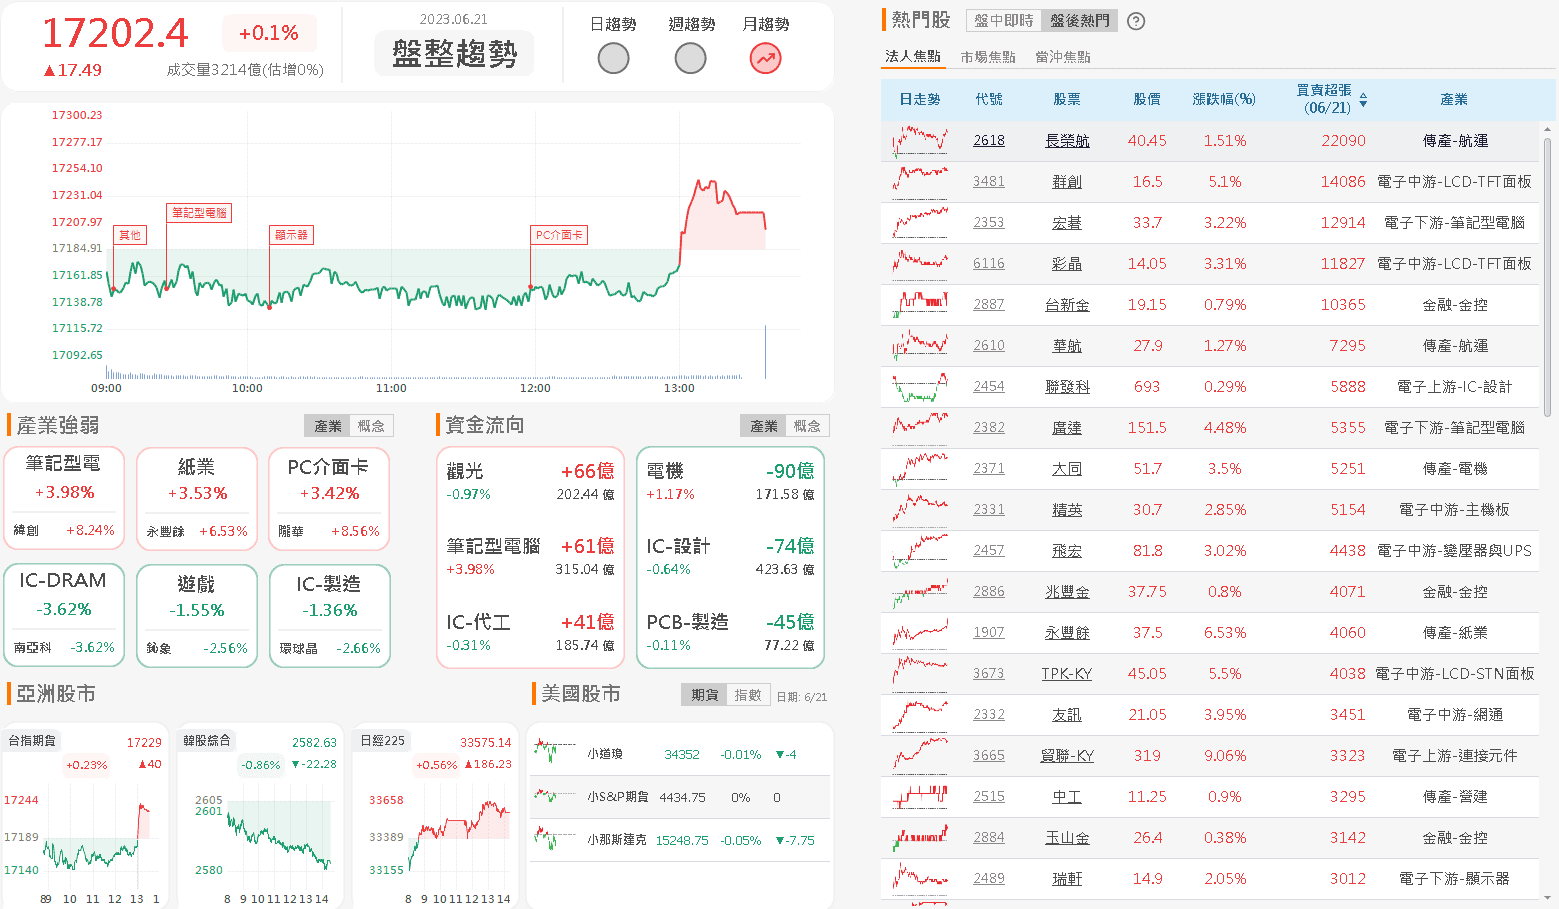Click the 顯示器 marker label on chart
This screenshot has height=909, width=1559.
tap(291, 235)
